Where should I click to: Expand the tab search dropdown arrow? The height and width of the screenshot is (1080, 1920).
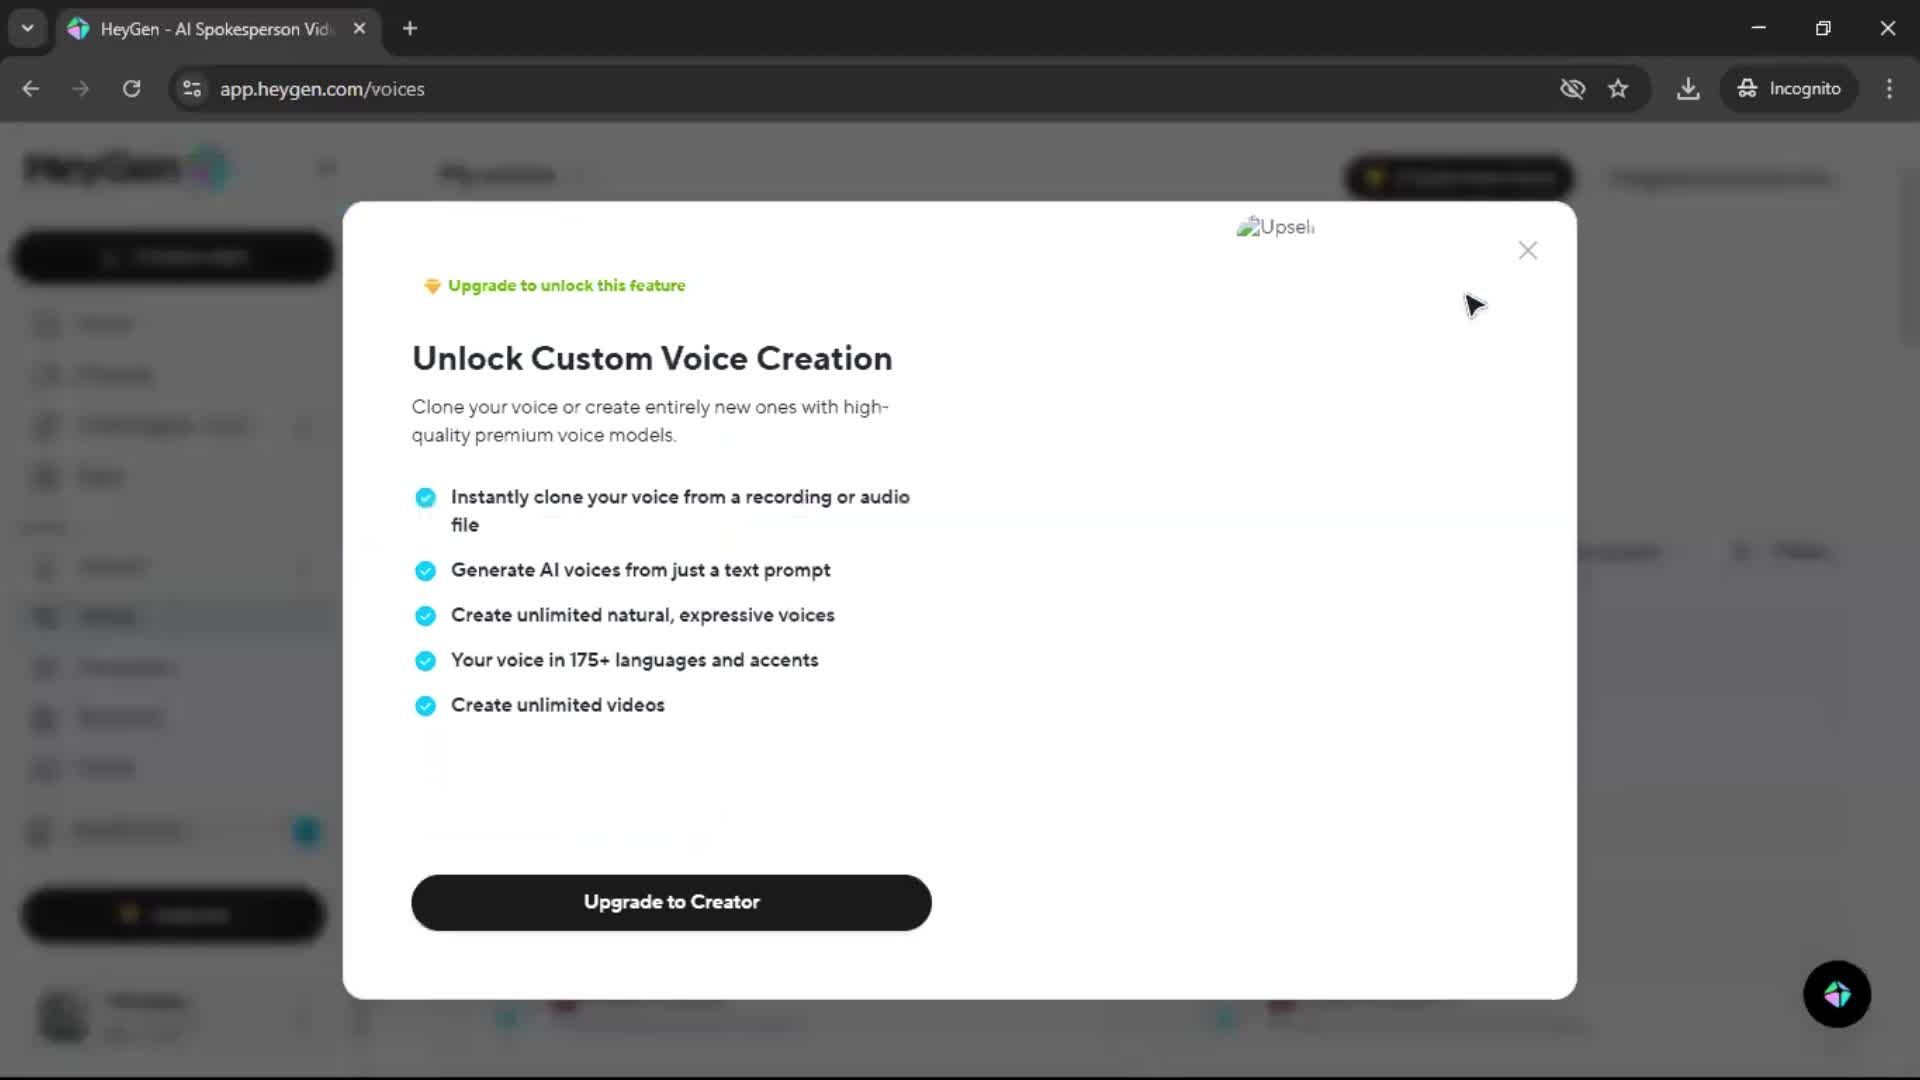pyautogui.click(x=27, y=28)
